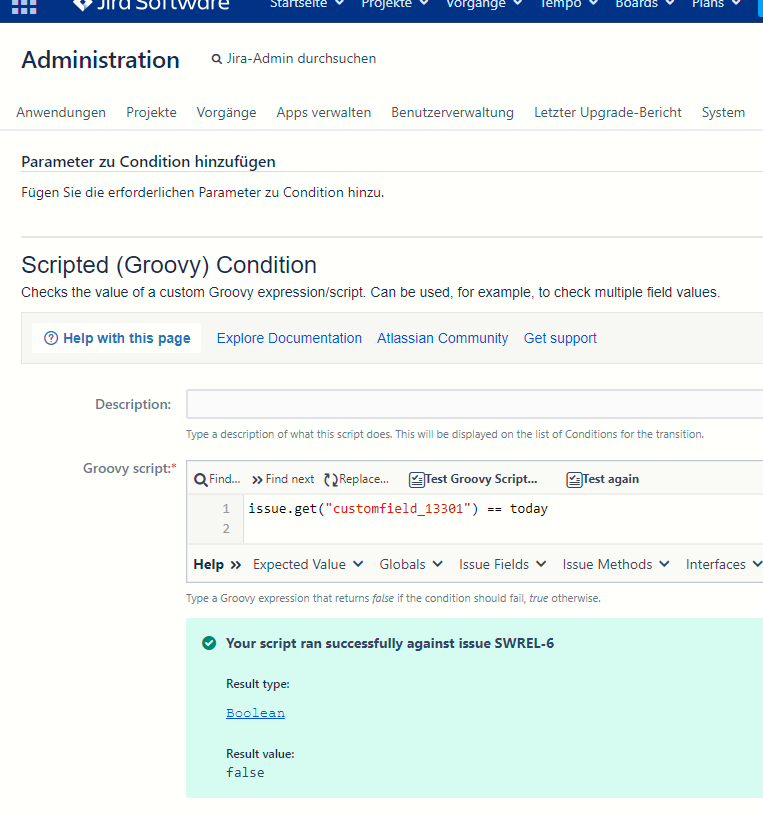Open the Tempo dropdown menu
Viewport: 763px width, 819px height.
click(x=569, y=4)
